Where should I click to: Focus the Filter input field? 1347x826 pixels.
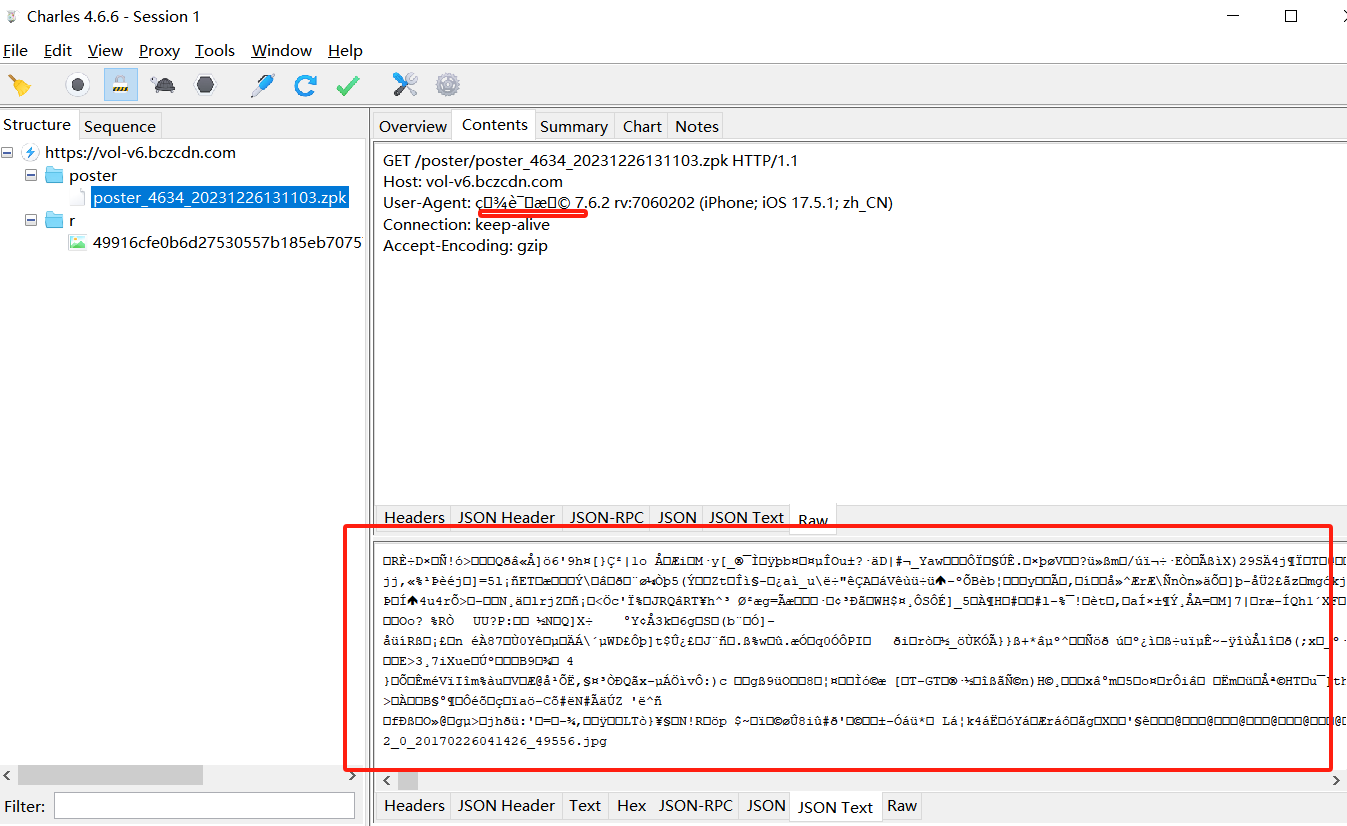click(x=204, y=805)
